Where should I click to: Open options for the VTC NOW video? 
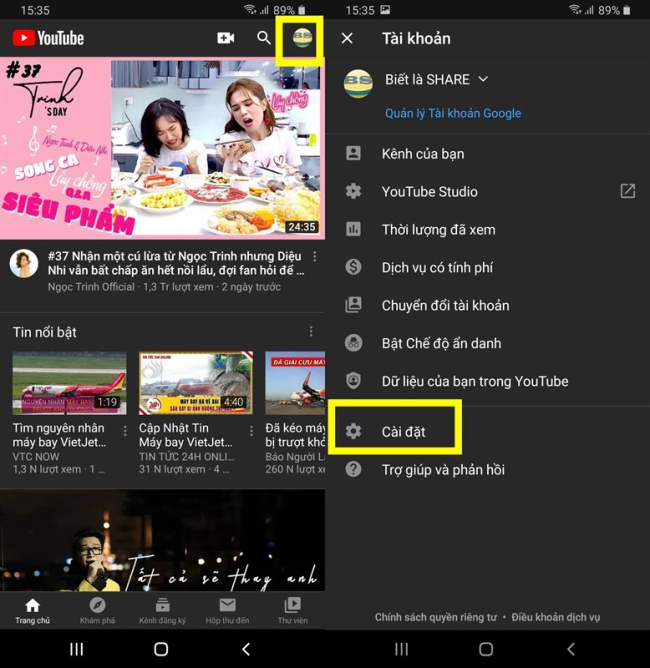pyautogui.click(x=125, y=431)
